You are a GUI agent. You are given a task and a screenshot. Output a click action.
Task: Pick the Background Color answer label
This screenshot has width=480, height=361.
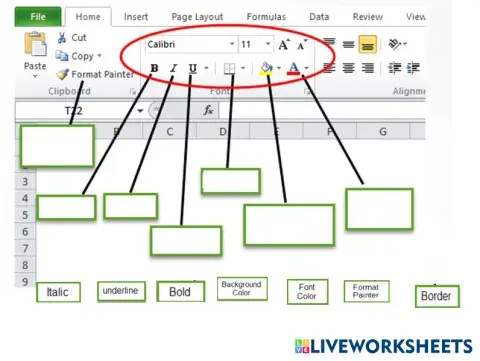242,289
